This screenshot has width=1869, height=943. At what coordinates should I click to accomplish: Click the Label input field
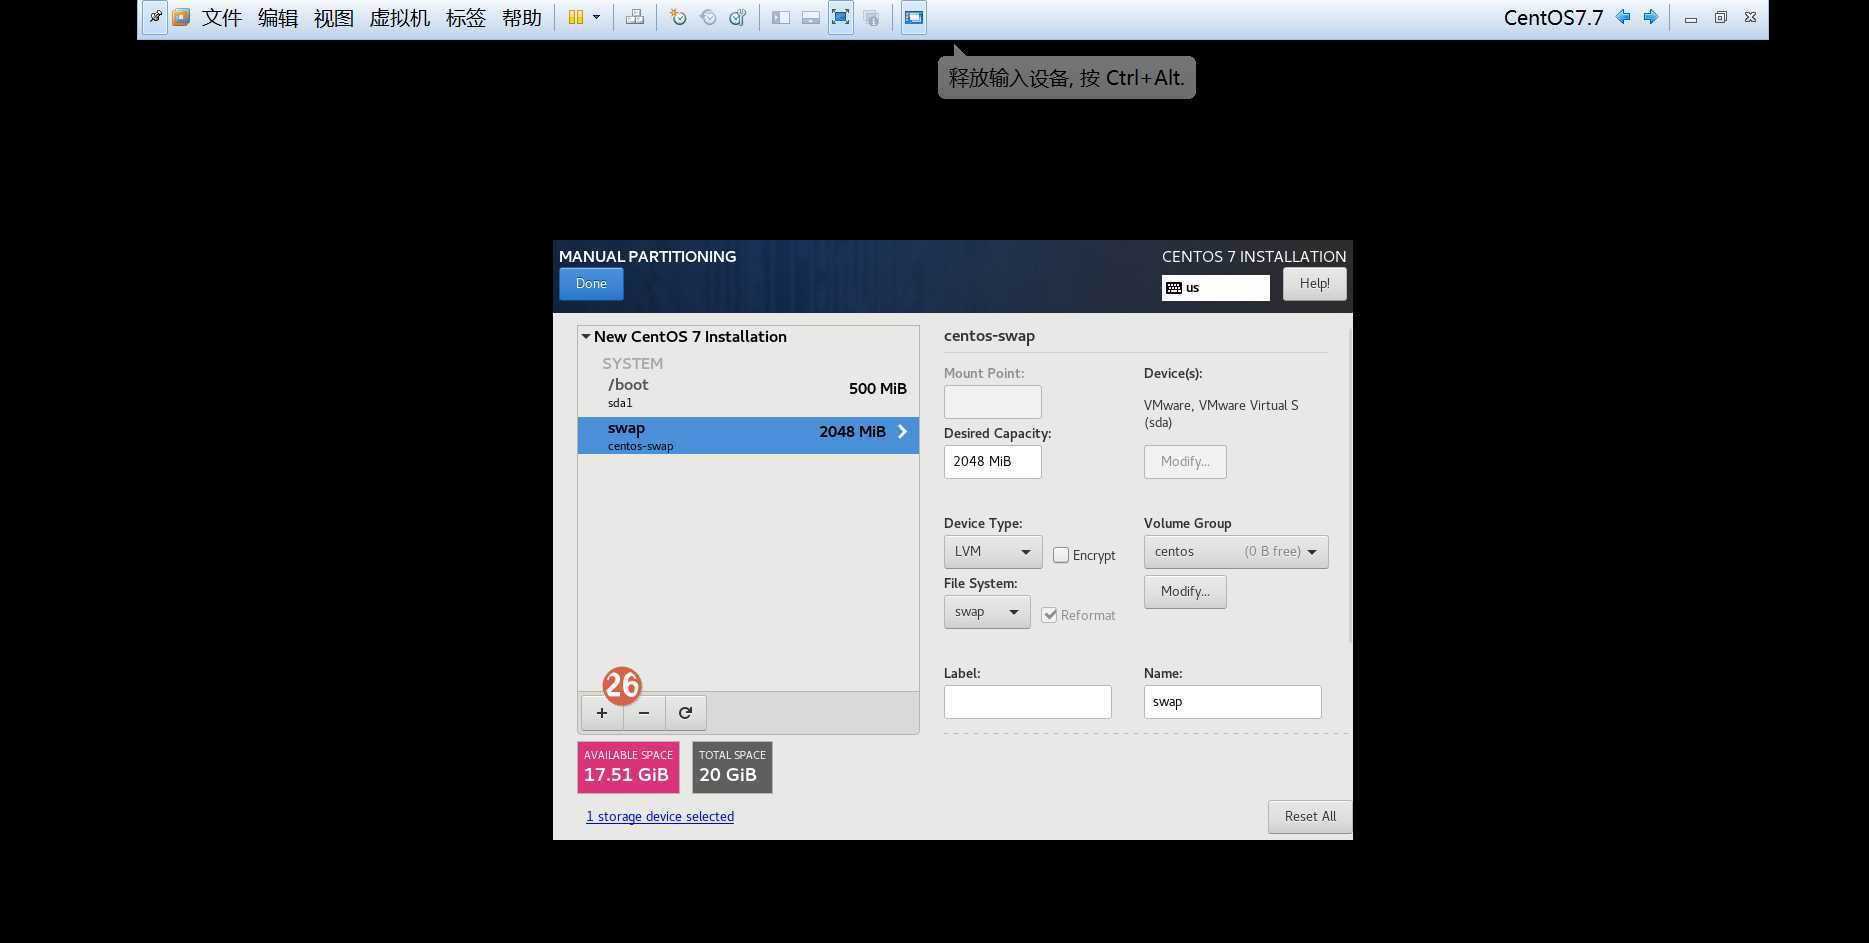coord(1027,702)
